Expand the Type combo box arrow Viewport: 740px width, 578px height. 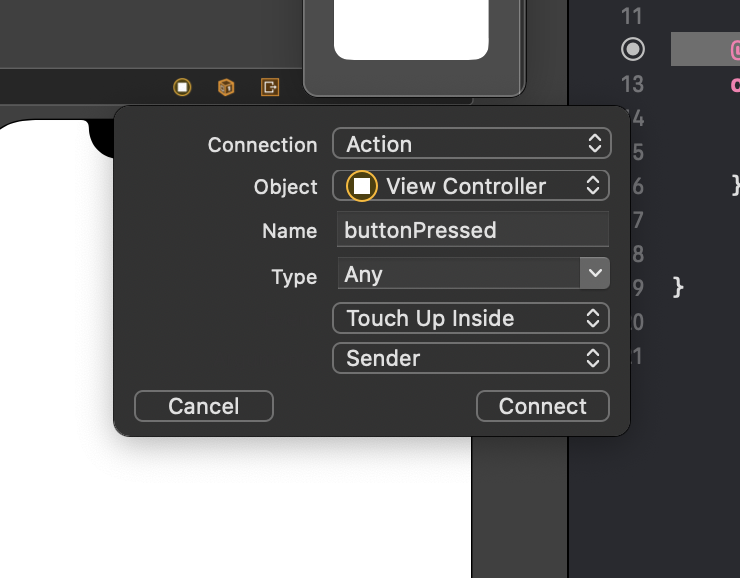pyautogui.click(x=595, y=273)
